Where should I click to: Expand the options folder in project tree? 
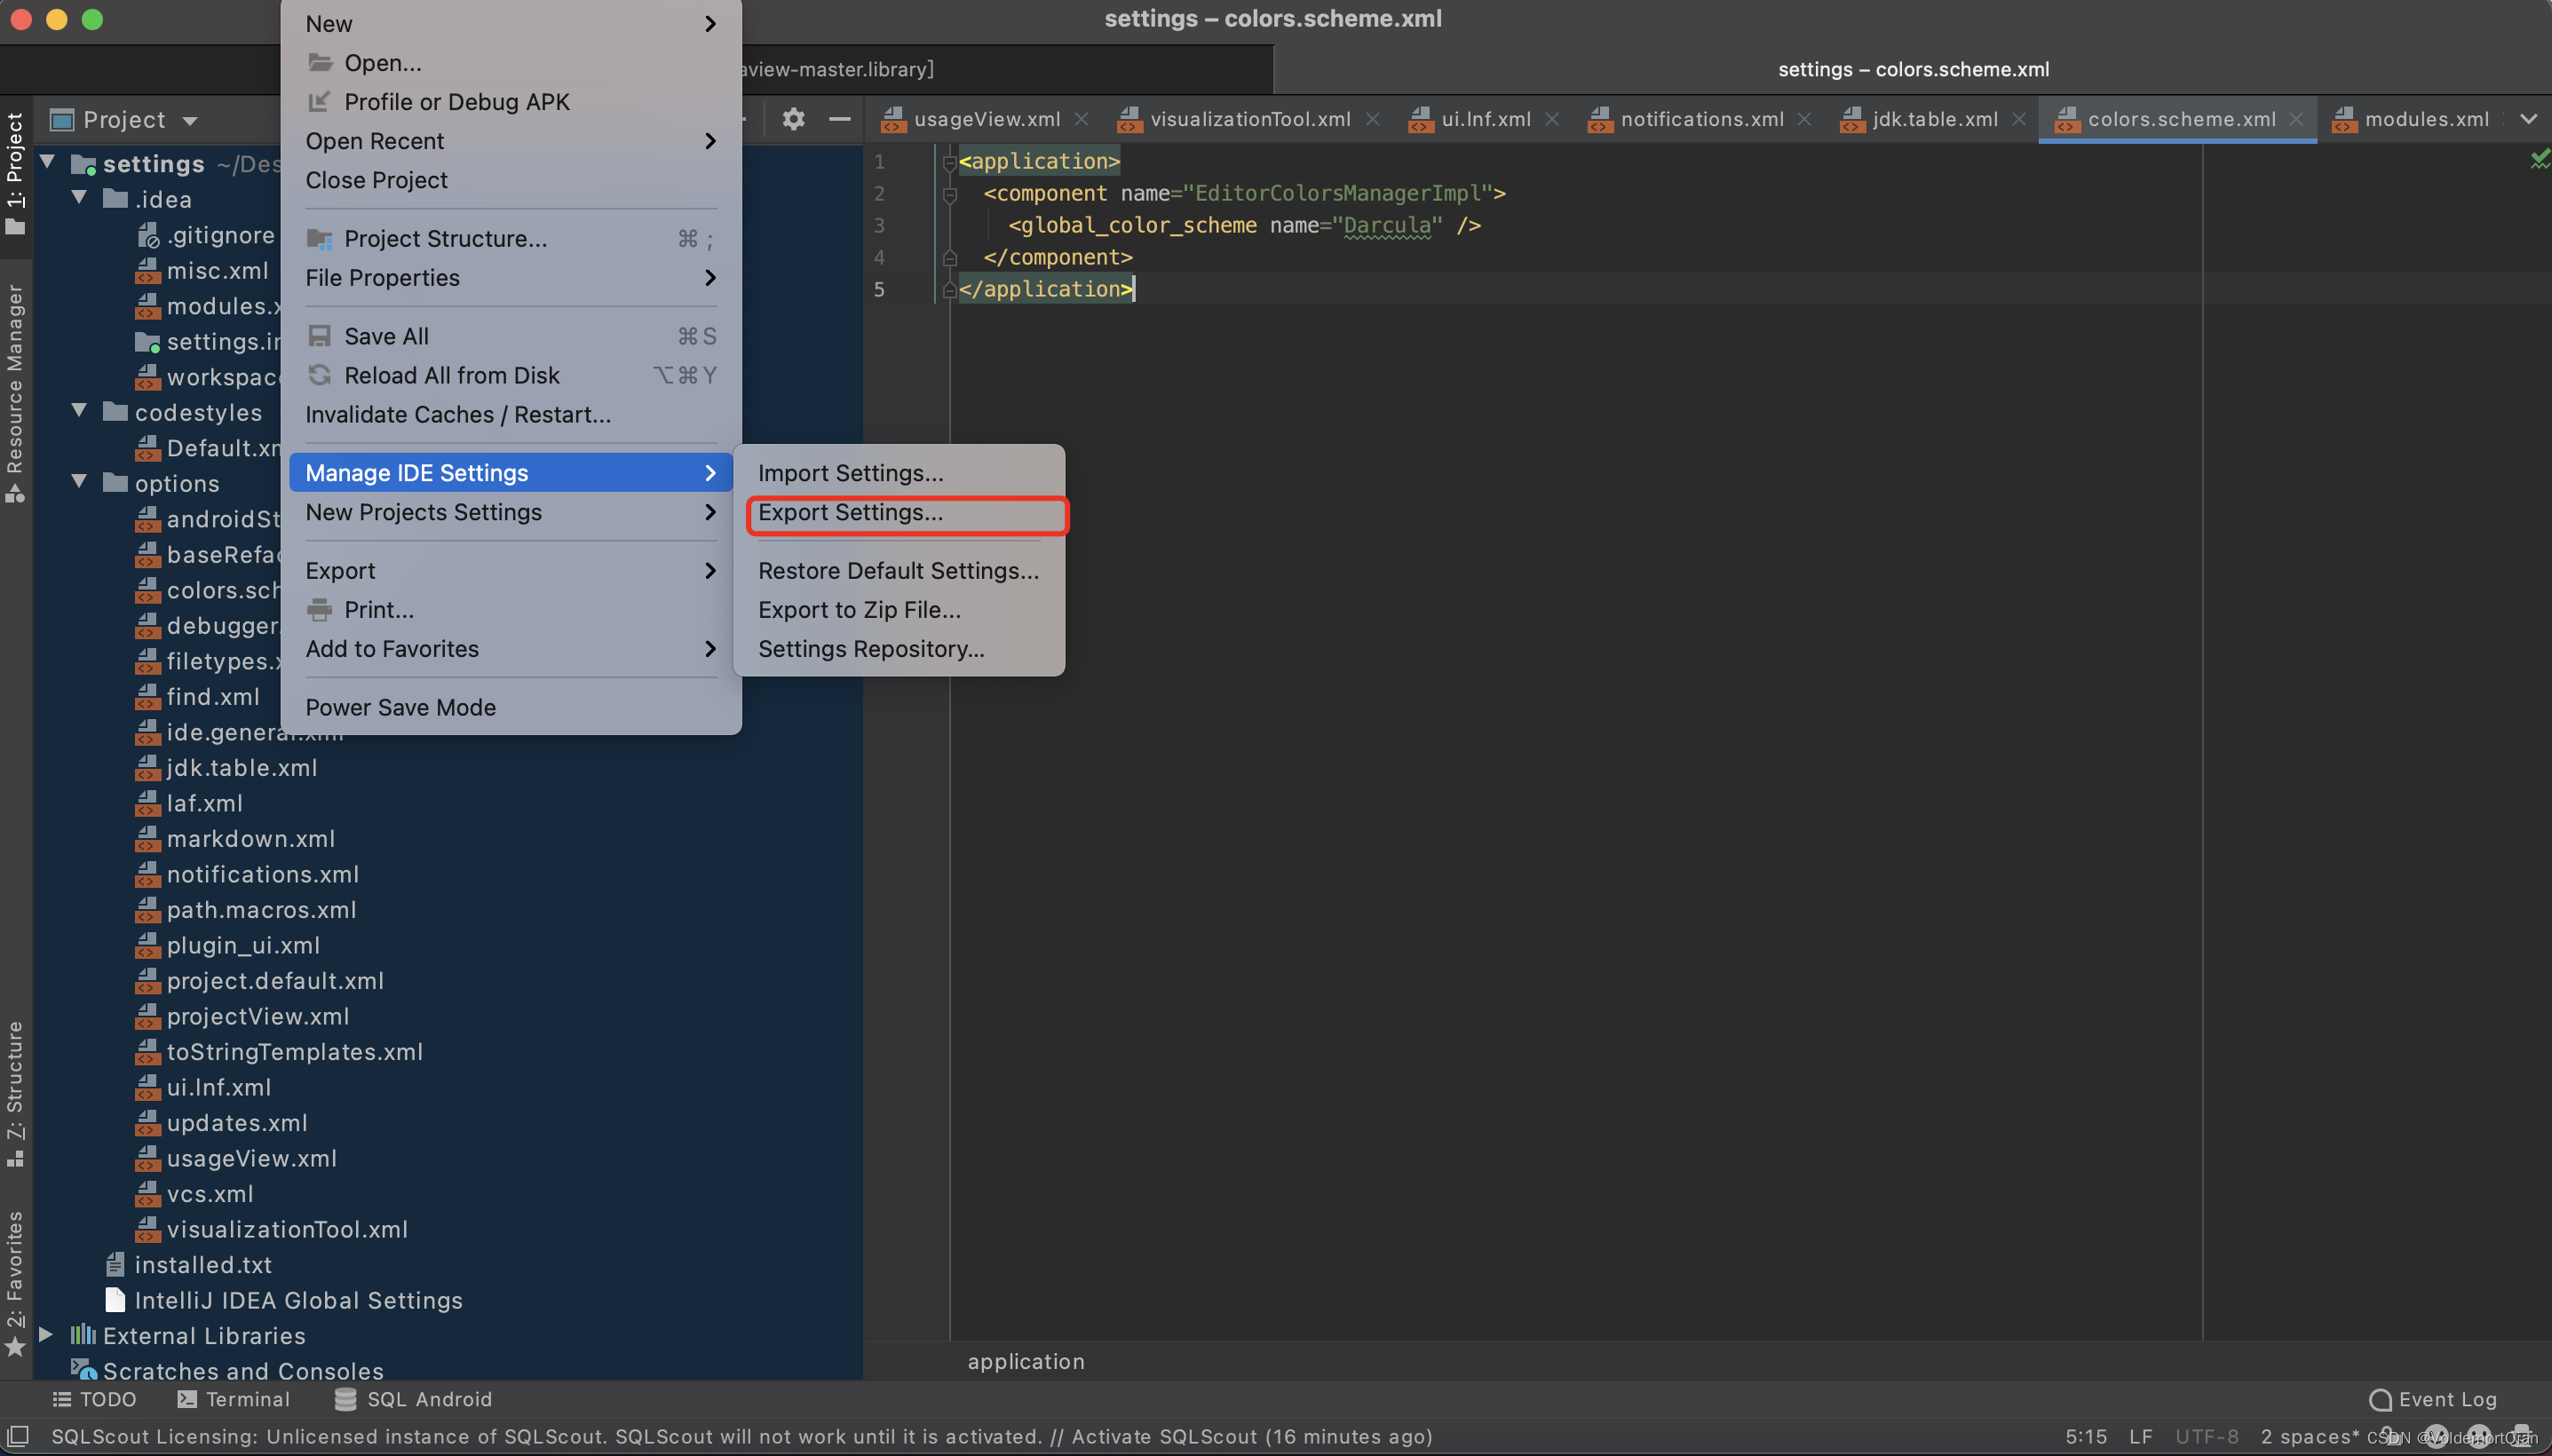(81, 482)
